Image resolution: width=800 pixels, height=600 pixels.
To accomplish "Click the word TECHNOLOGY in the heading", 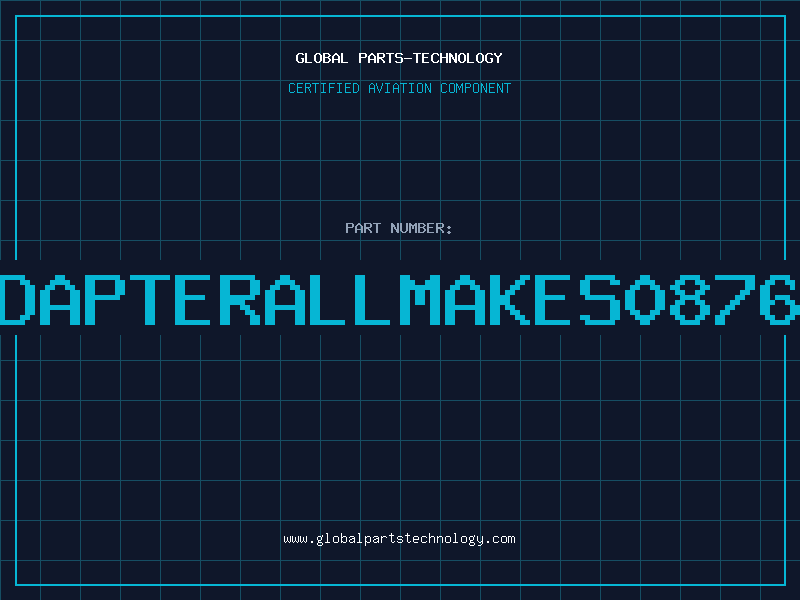I will [458, 58].
